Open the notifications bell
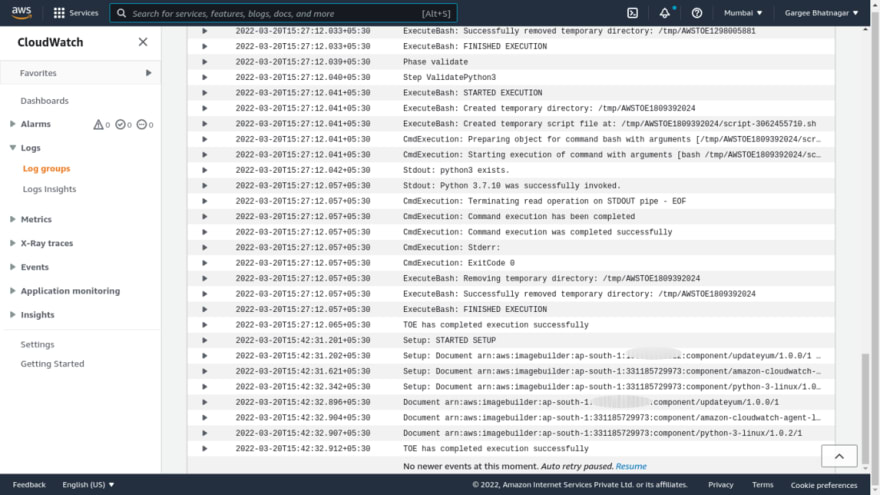The image size is (880, 495). [x=664, y=13]
